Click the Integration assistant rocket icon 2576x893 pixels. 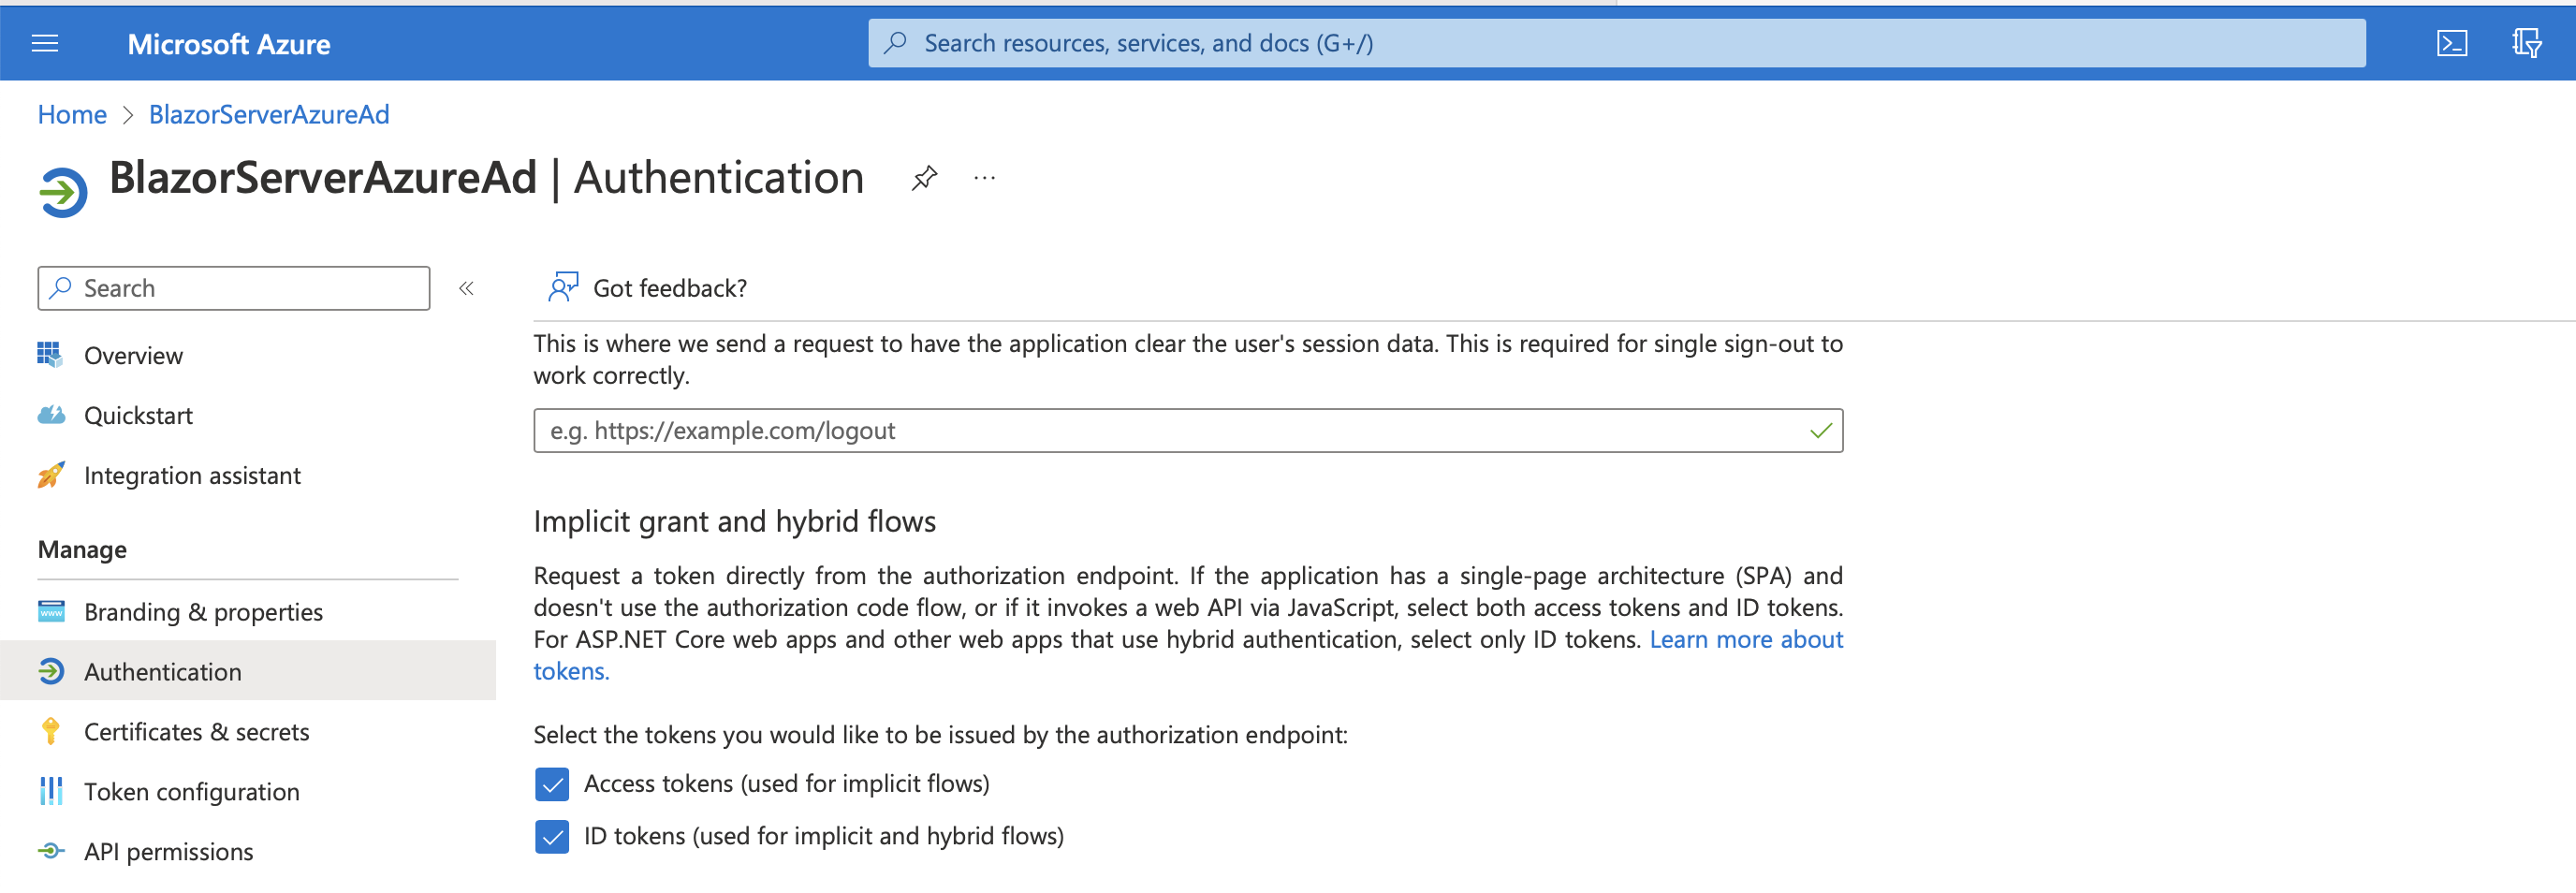tap(51, 474)
